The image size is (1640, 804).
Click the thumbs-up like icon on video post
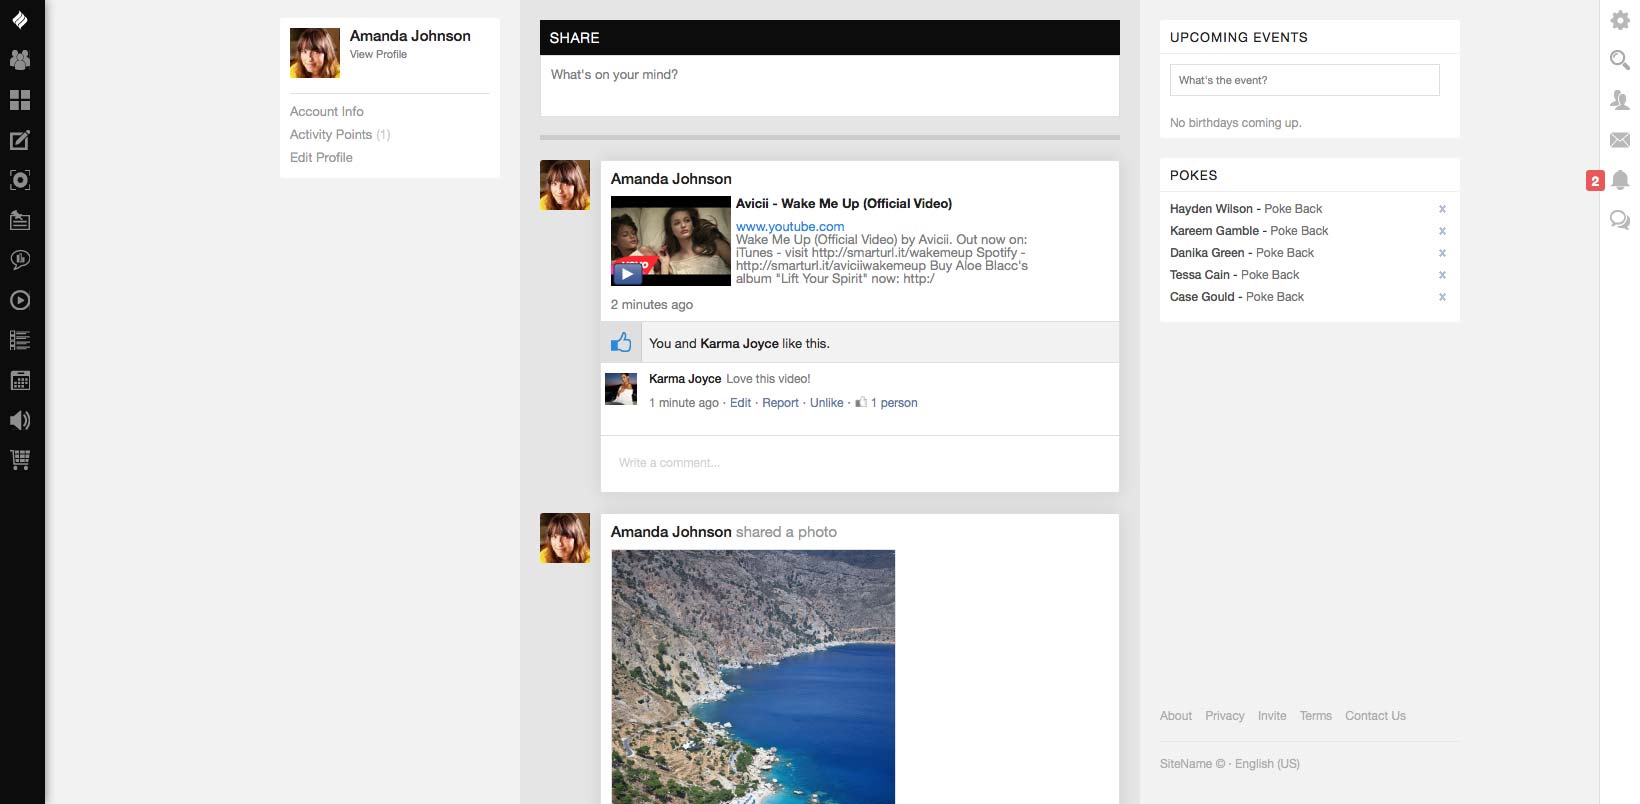(621, 343)
